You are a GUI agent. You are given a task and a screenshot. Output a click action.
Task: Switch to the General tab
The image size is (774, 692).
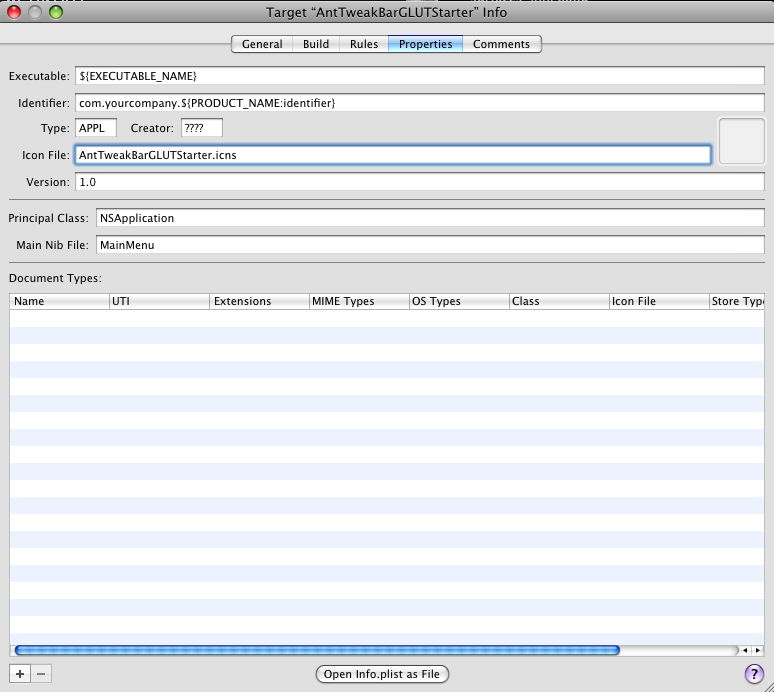coord(262,44)
